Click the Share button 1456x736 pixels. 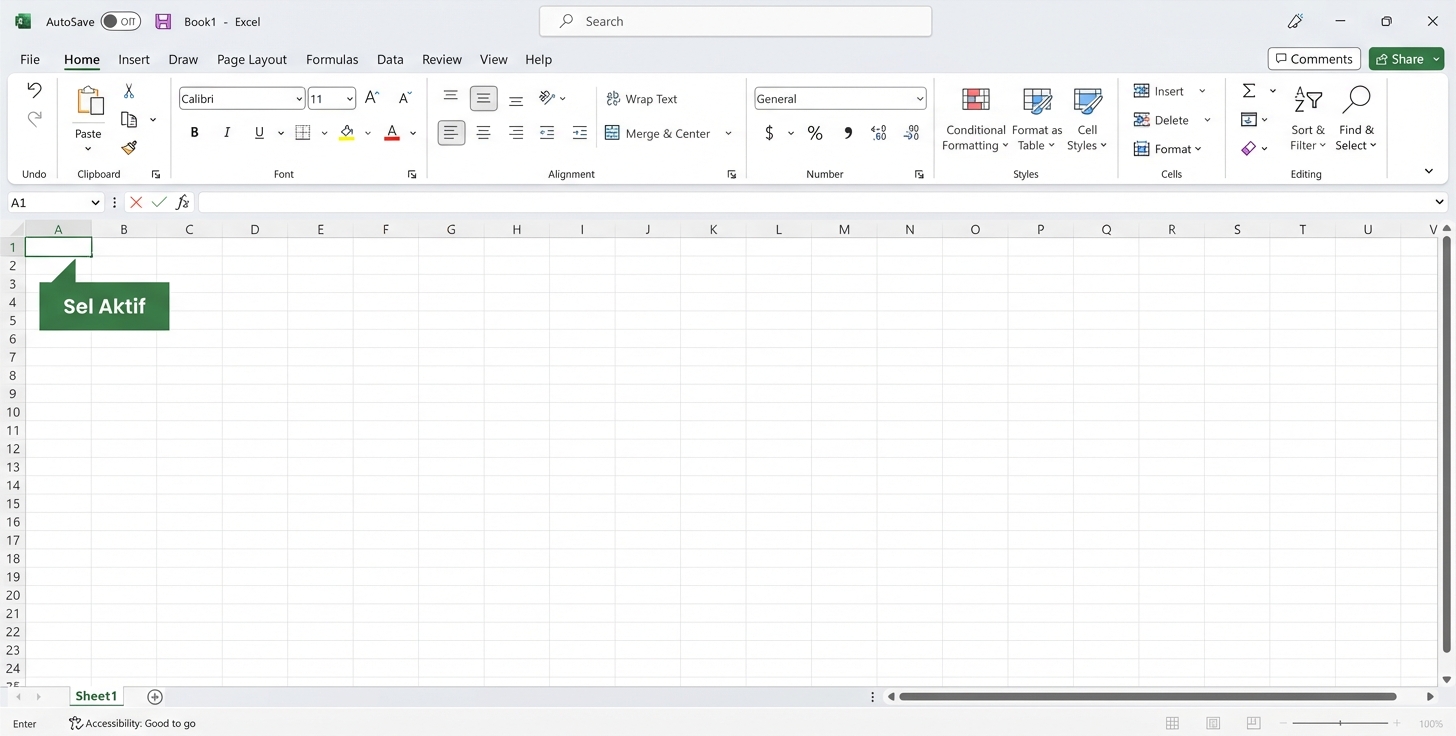tap(1404, 58)
